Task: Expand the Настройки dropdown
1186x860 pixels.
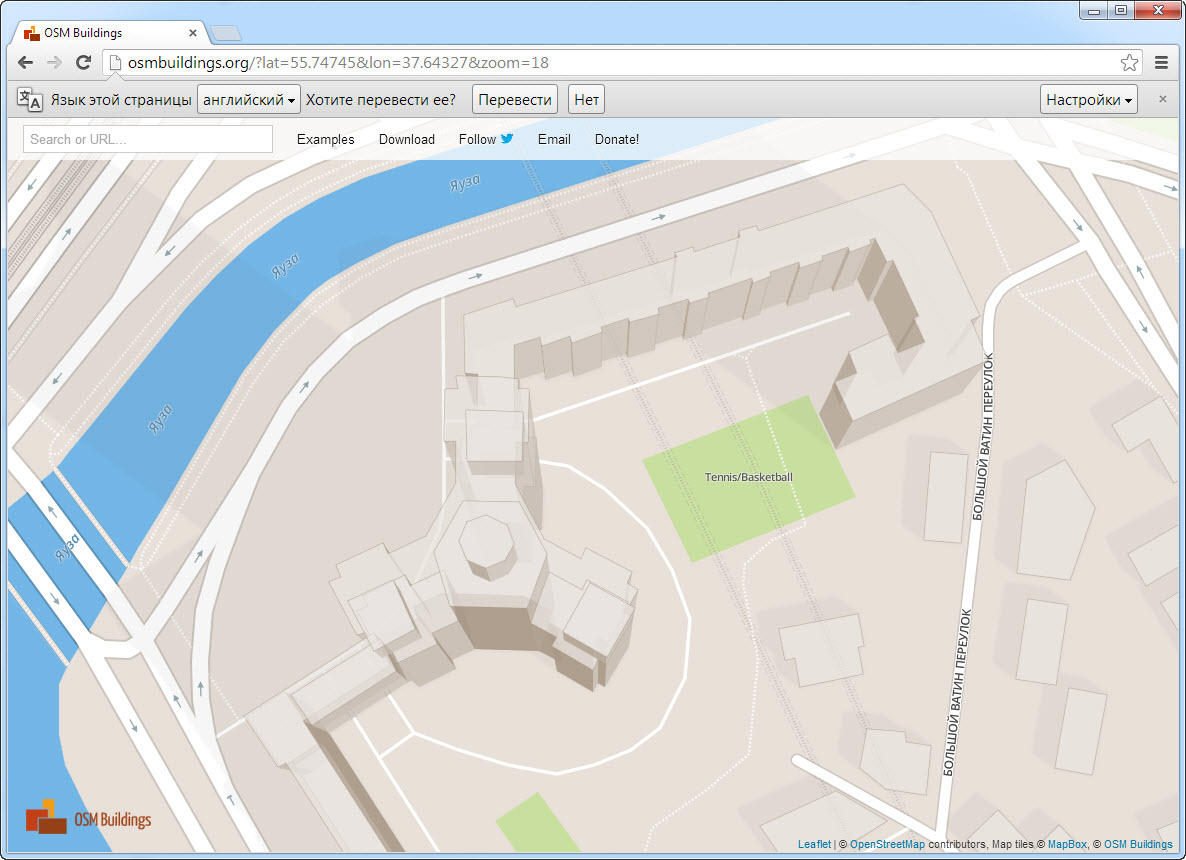Action: click(1088, 99)
